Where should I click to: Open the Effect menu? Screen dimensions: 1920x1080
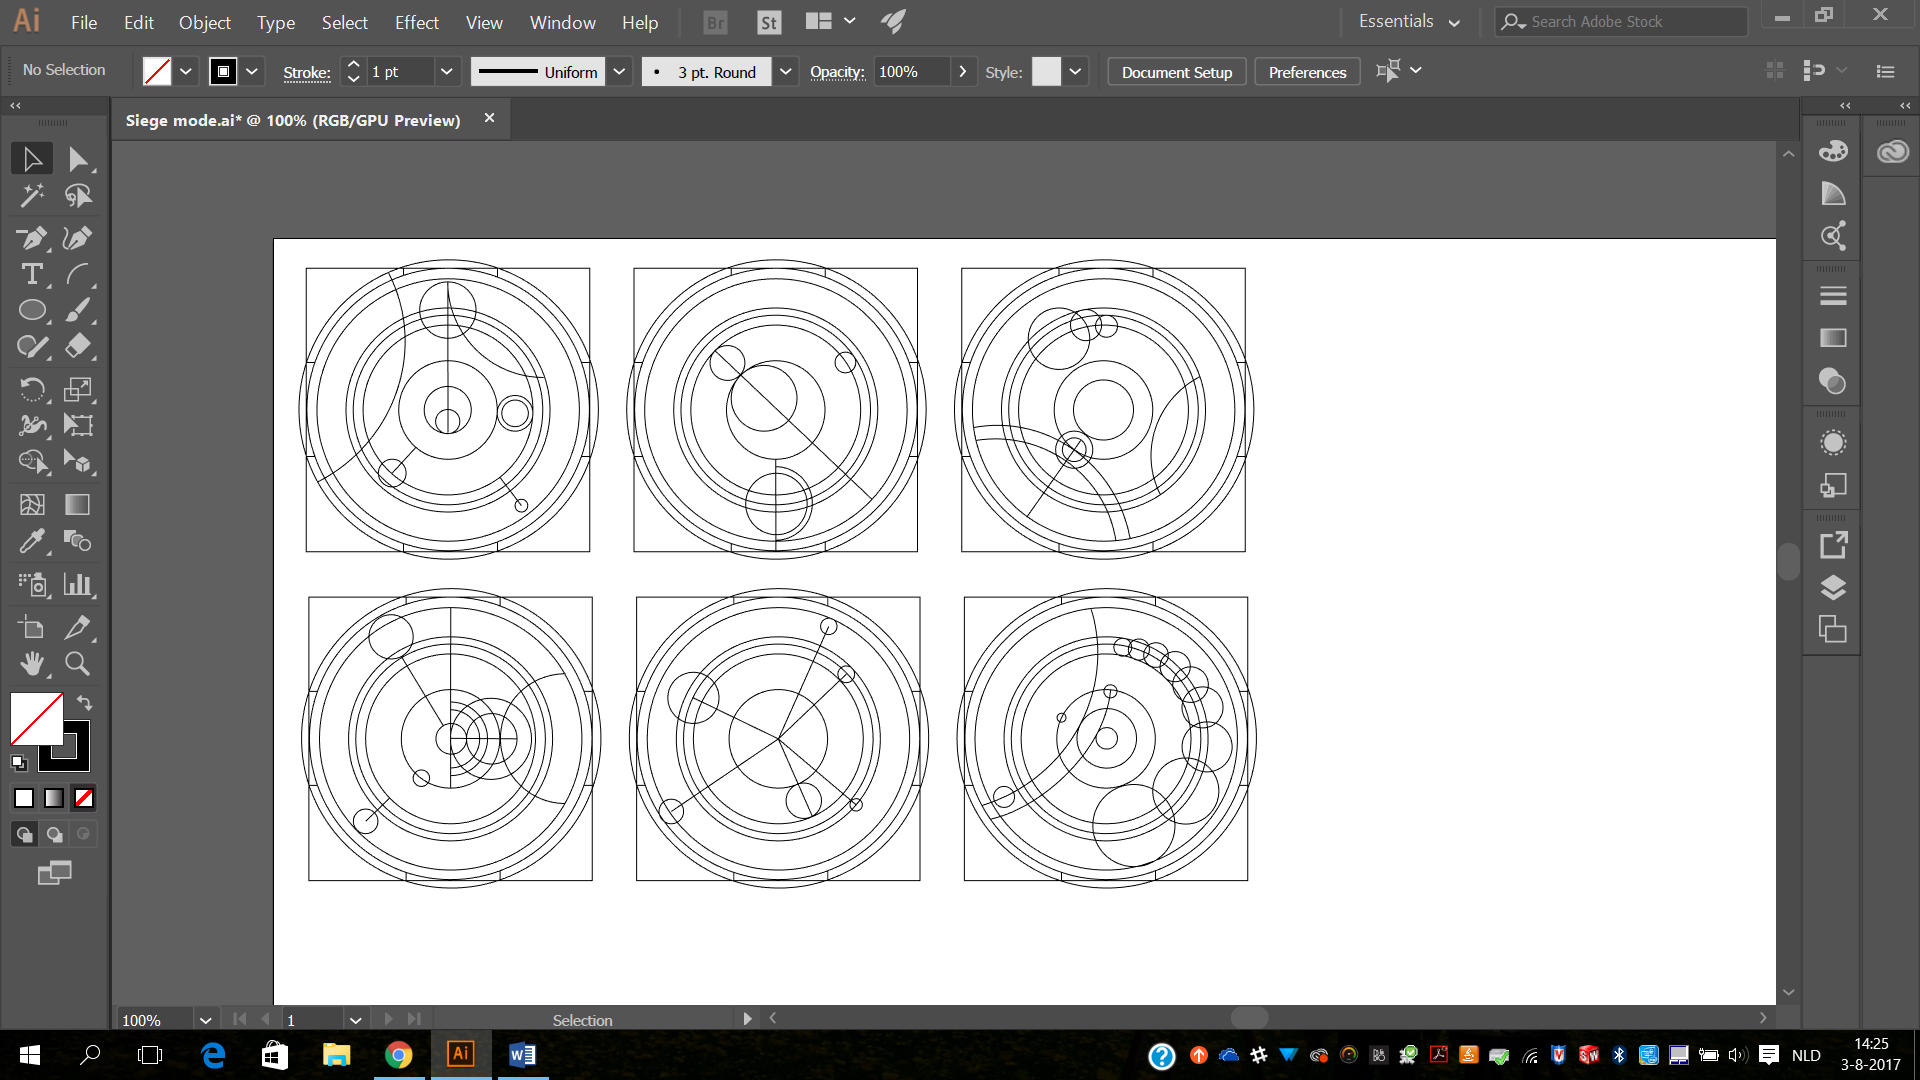point(416,22)
